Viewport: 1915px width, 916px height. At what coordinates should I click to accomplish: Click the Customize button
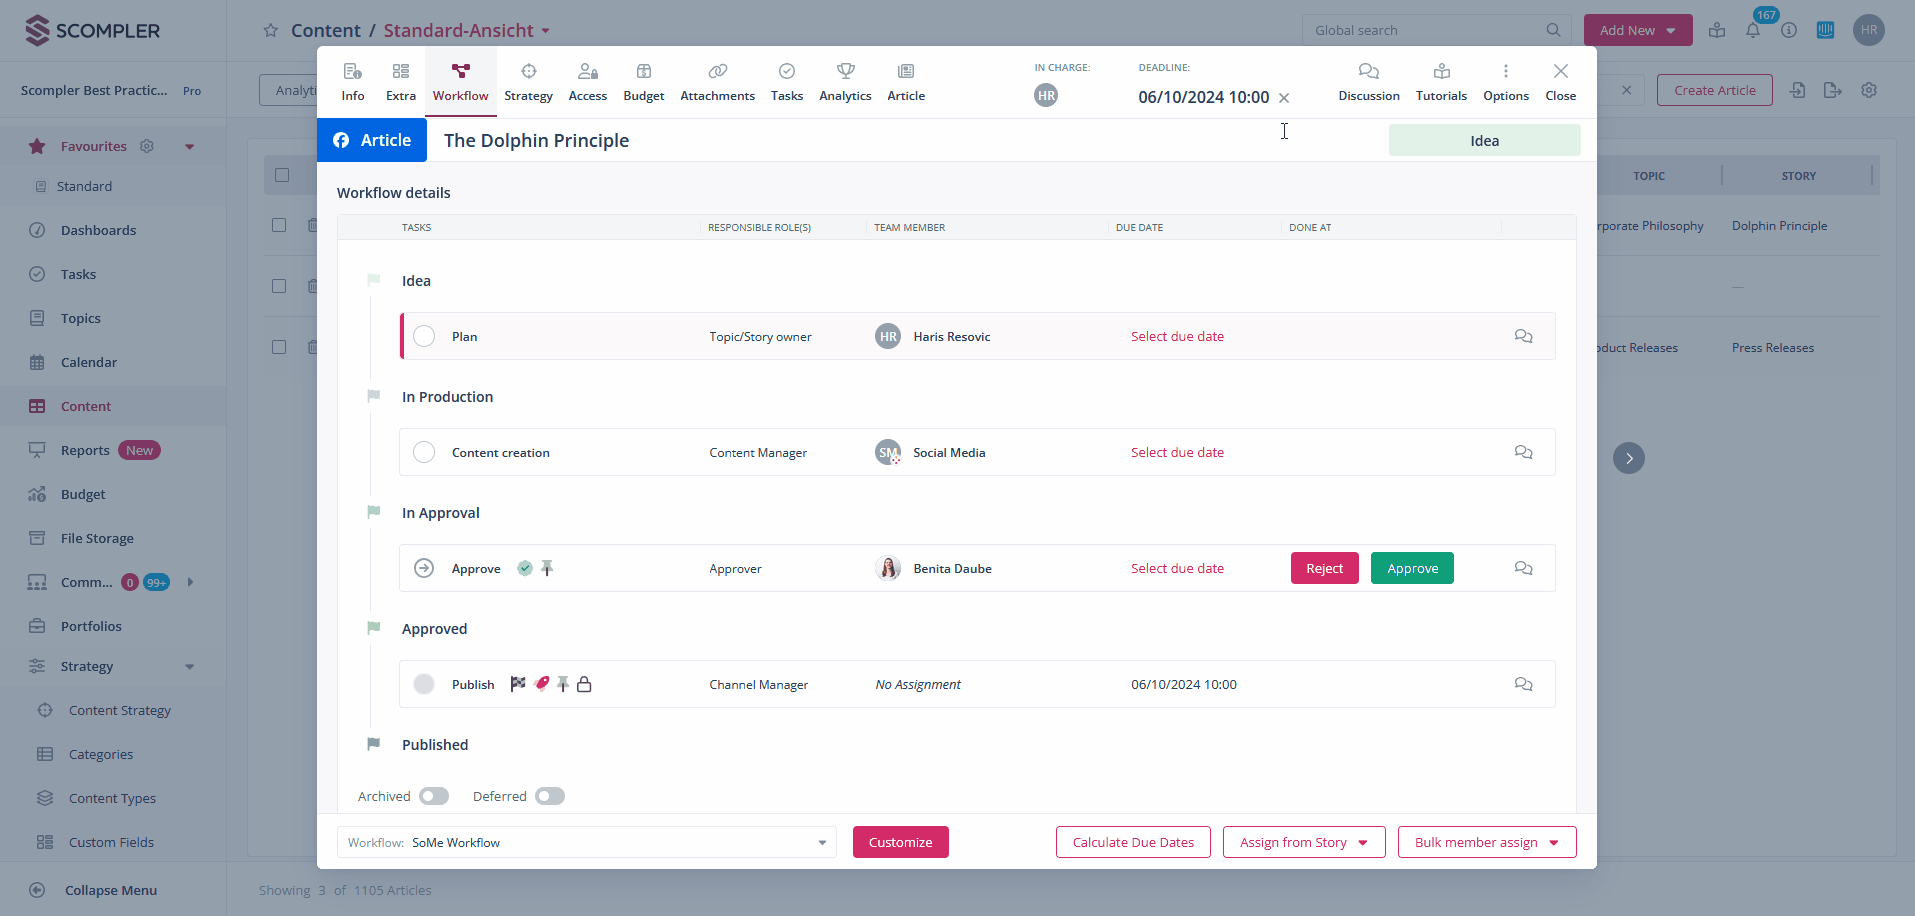[900, 843]
